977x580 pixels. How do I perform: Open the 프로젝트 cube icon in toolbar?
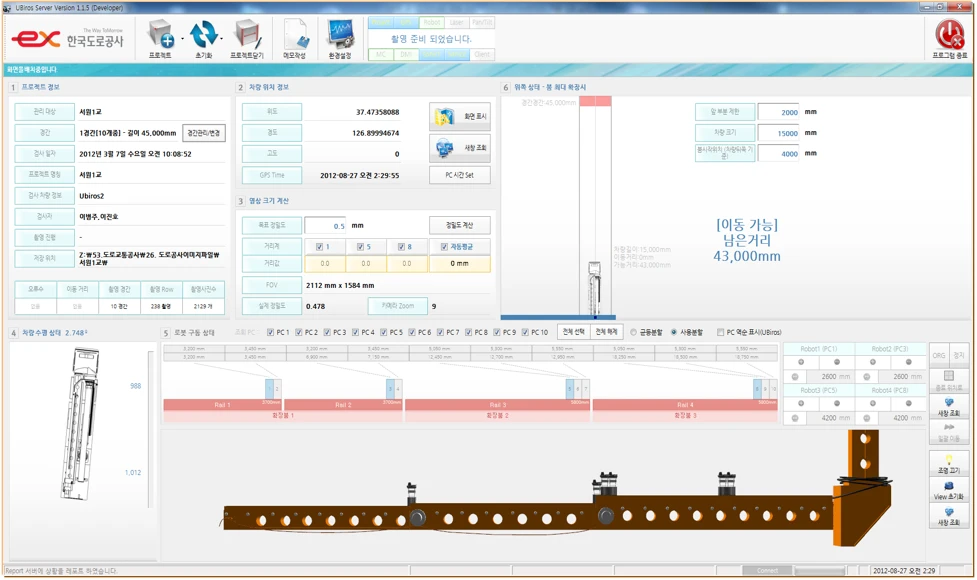point(161,34)
